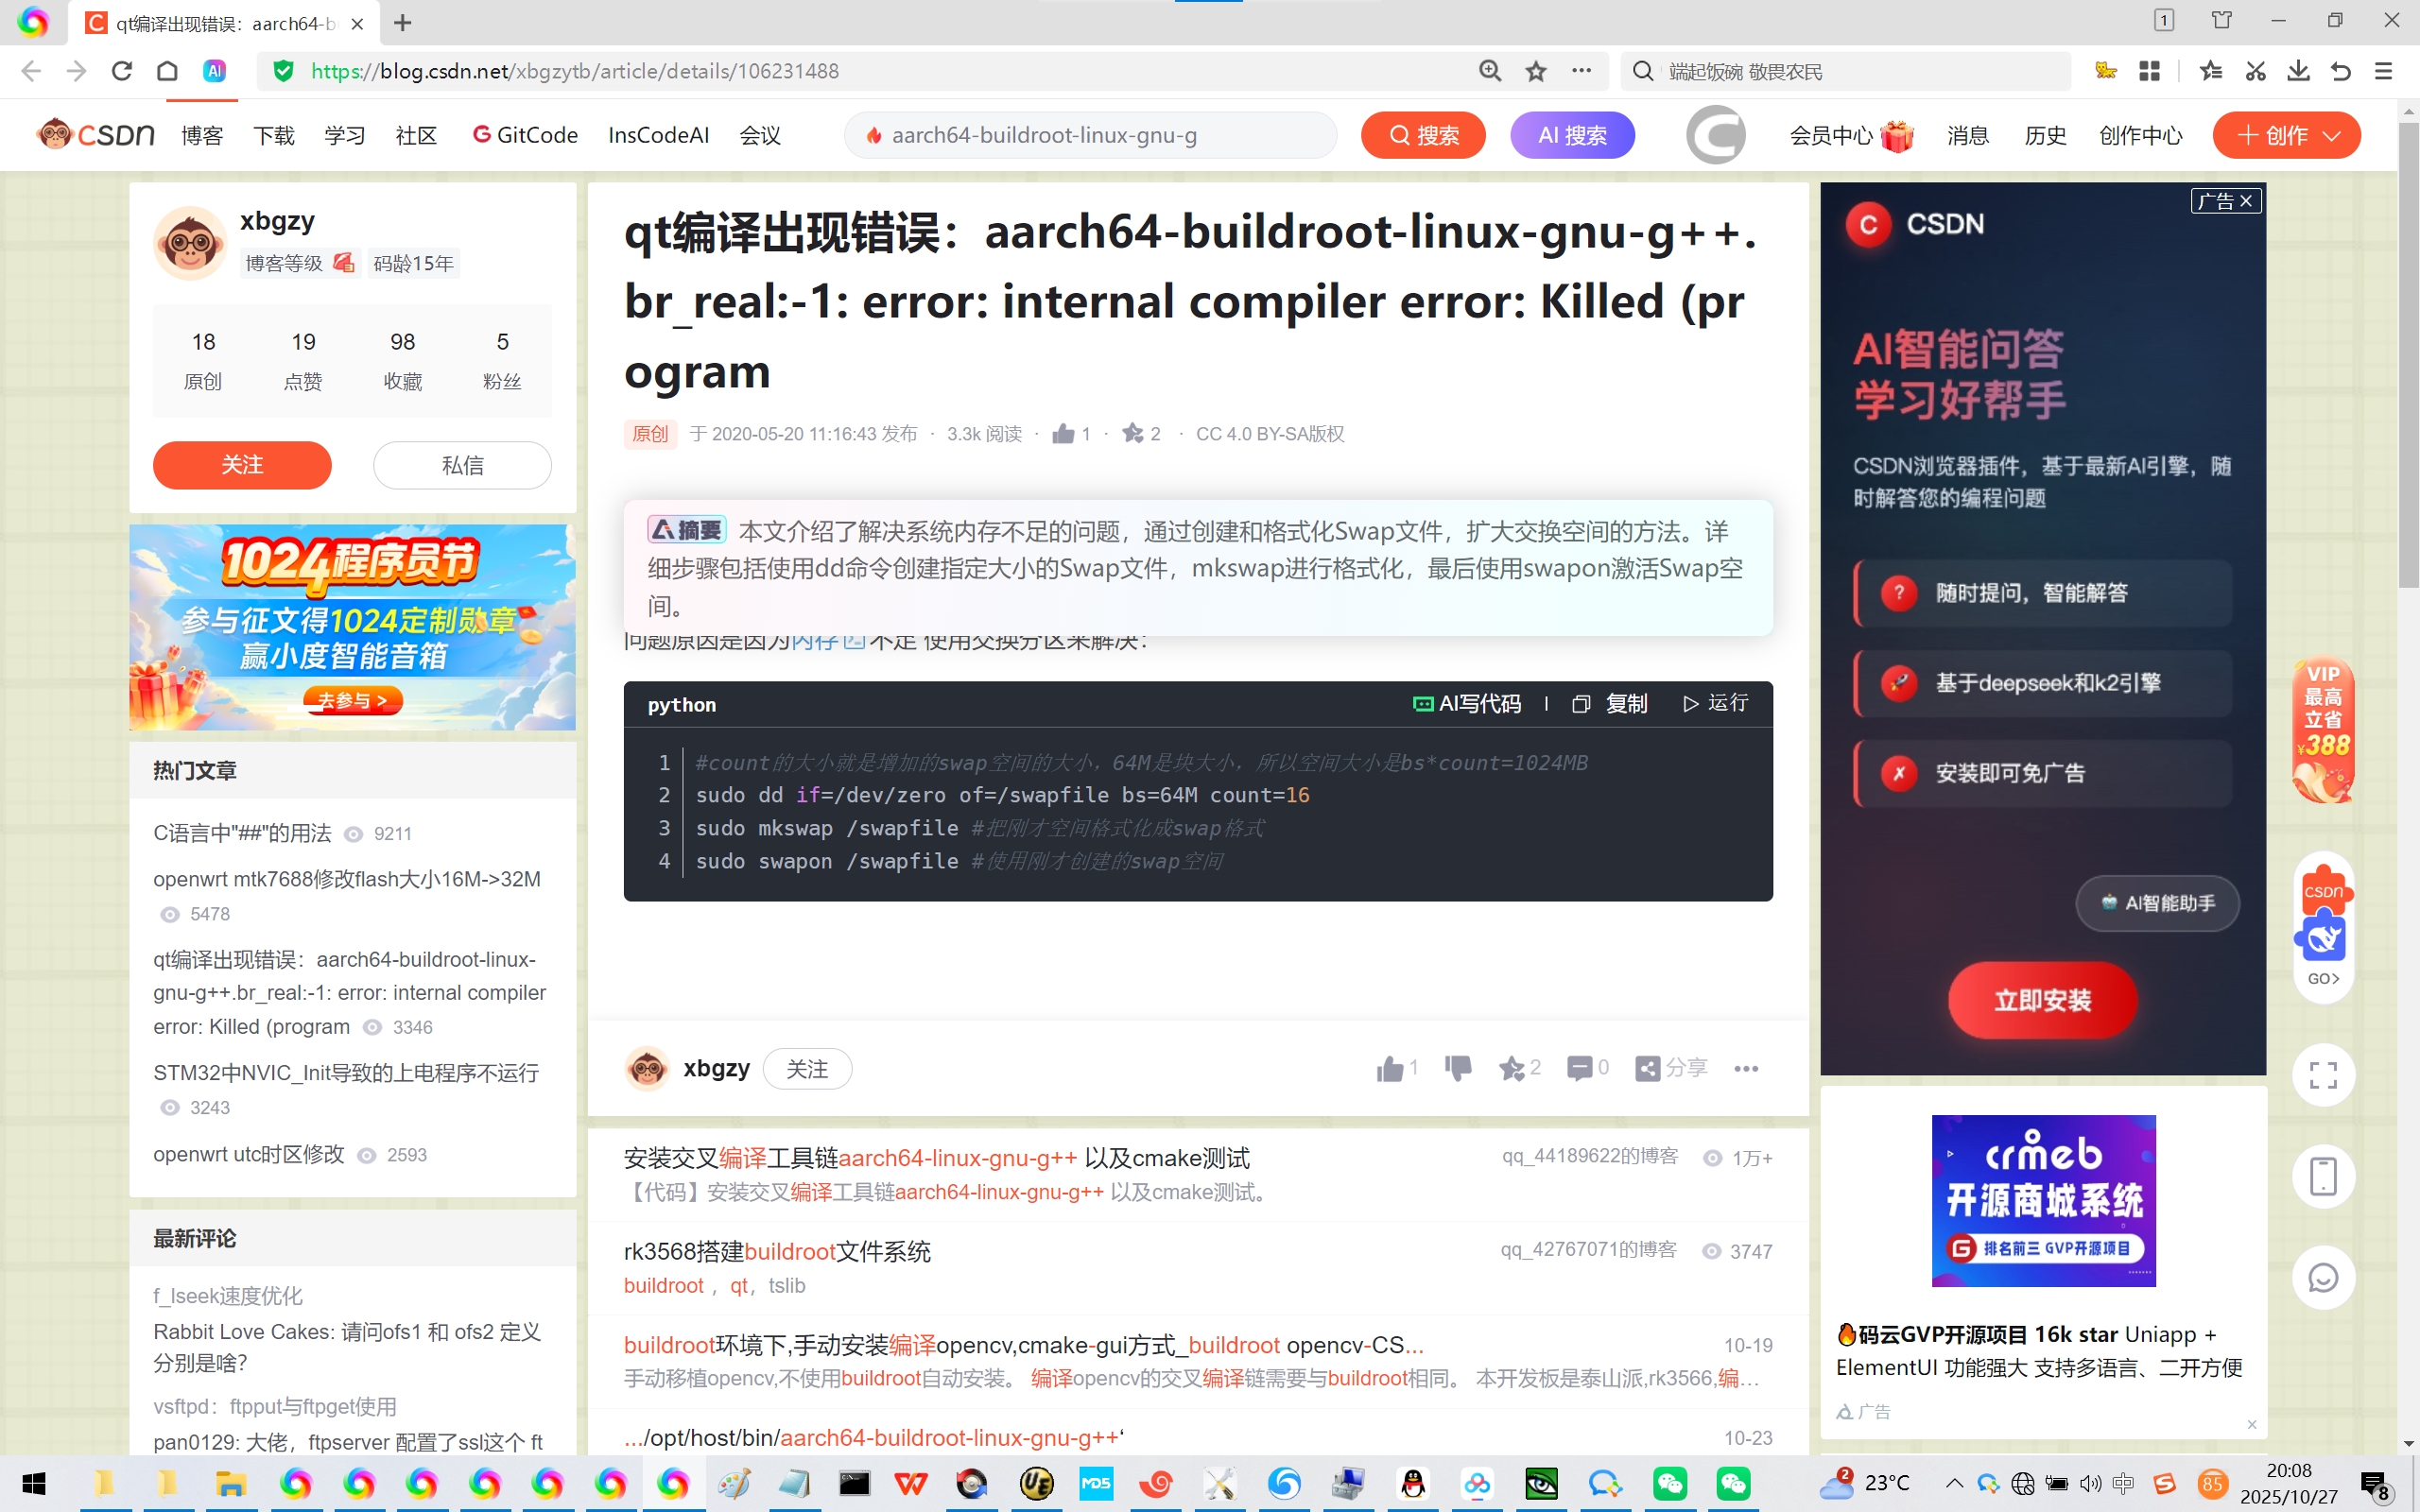The height and width of the screenshot is (1512, 2420).
Task: Click the thumbs-up icon below the article
Action: [x=1390, y=1069]
